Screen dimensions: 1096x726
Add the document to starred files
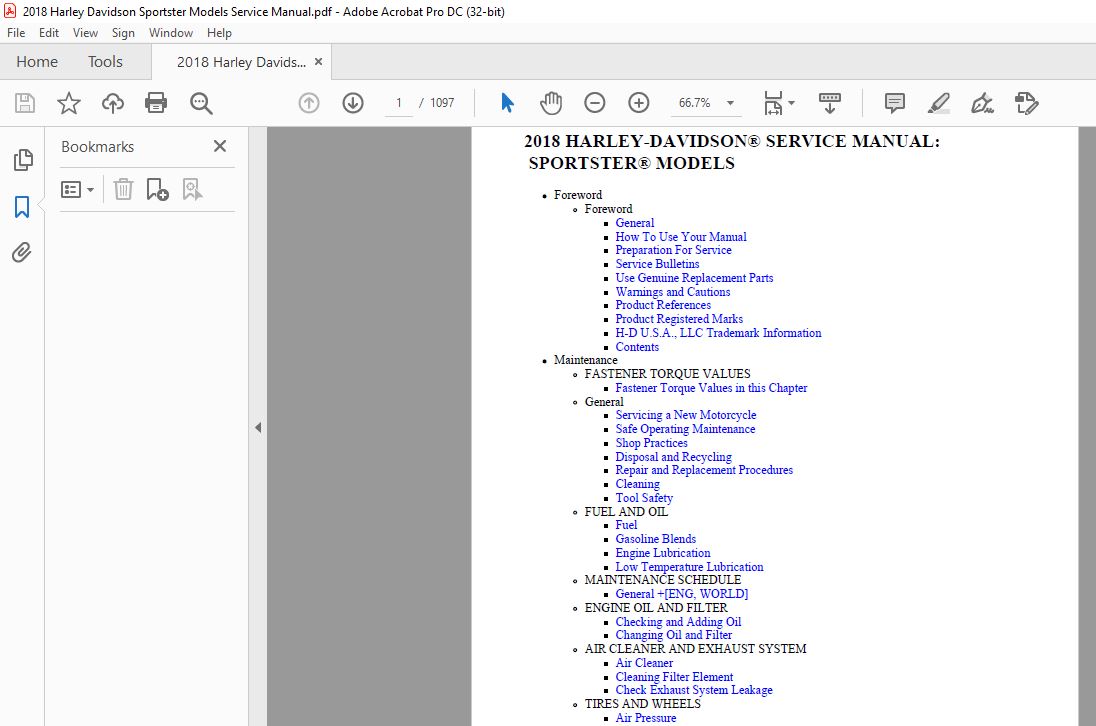point(68,103)
